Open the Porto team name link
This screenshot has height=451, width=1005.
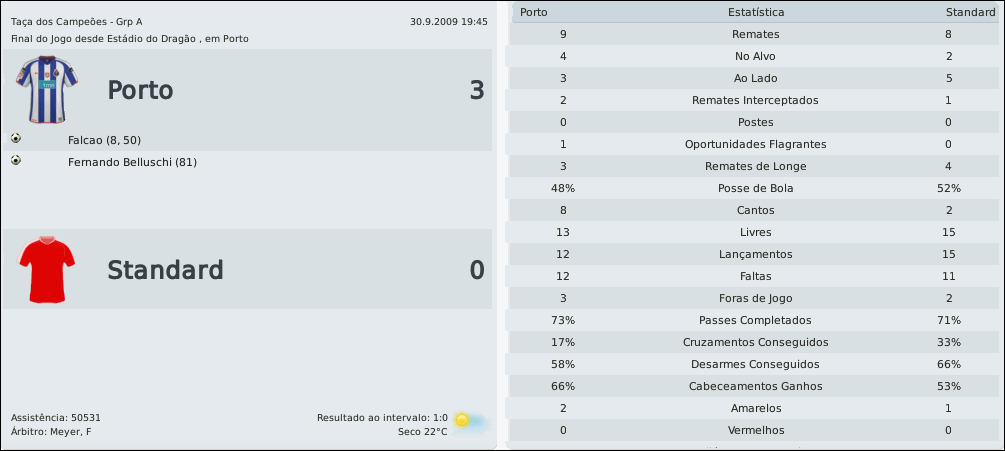pyautogui.click(x=140, y=91)
